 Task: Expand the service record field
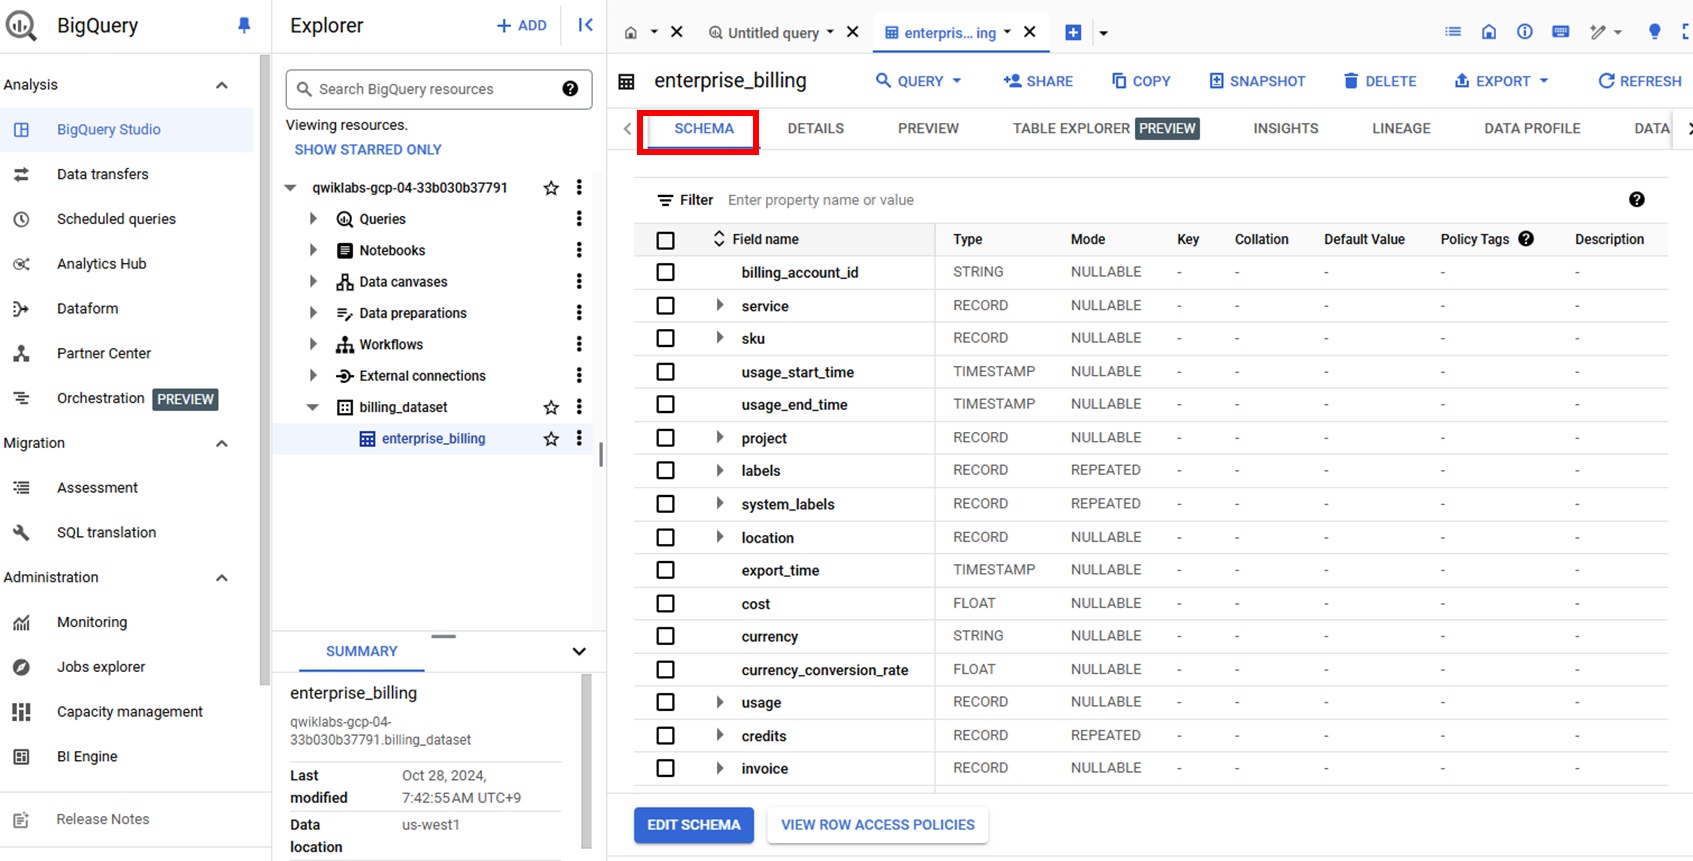(719, 305)
